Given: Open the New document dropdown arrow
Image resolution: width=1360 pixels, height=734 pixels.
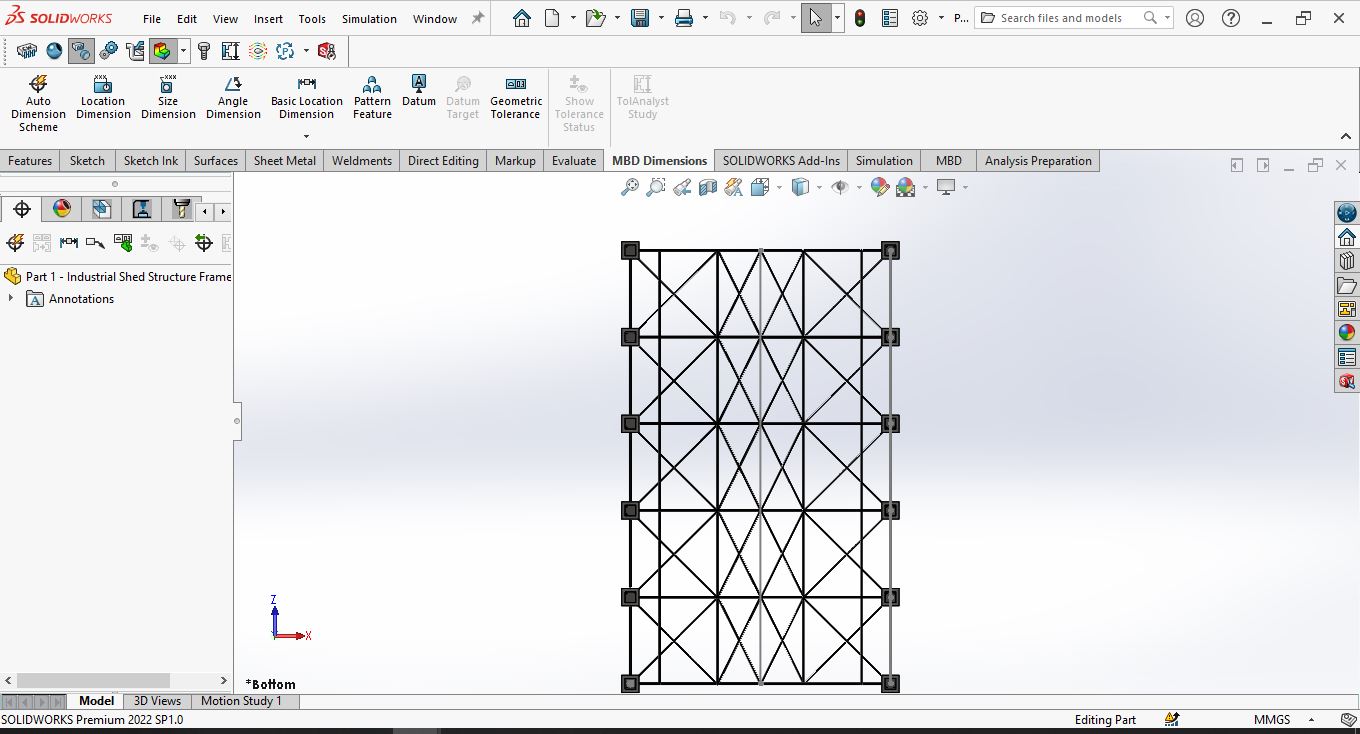Looking at the screenshot, I should pyautogui.click(x=573, y=18).
